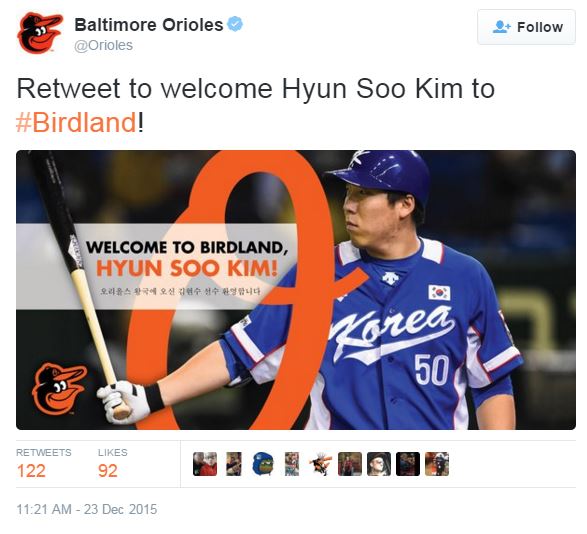587x534 pixels.
Task: Open the @Orioles handle link
Action: point(103,45)
